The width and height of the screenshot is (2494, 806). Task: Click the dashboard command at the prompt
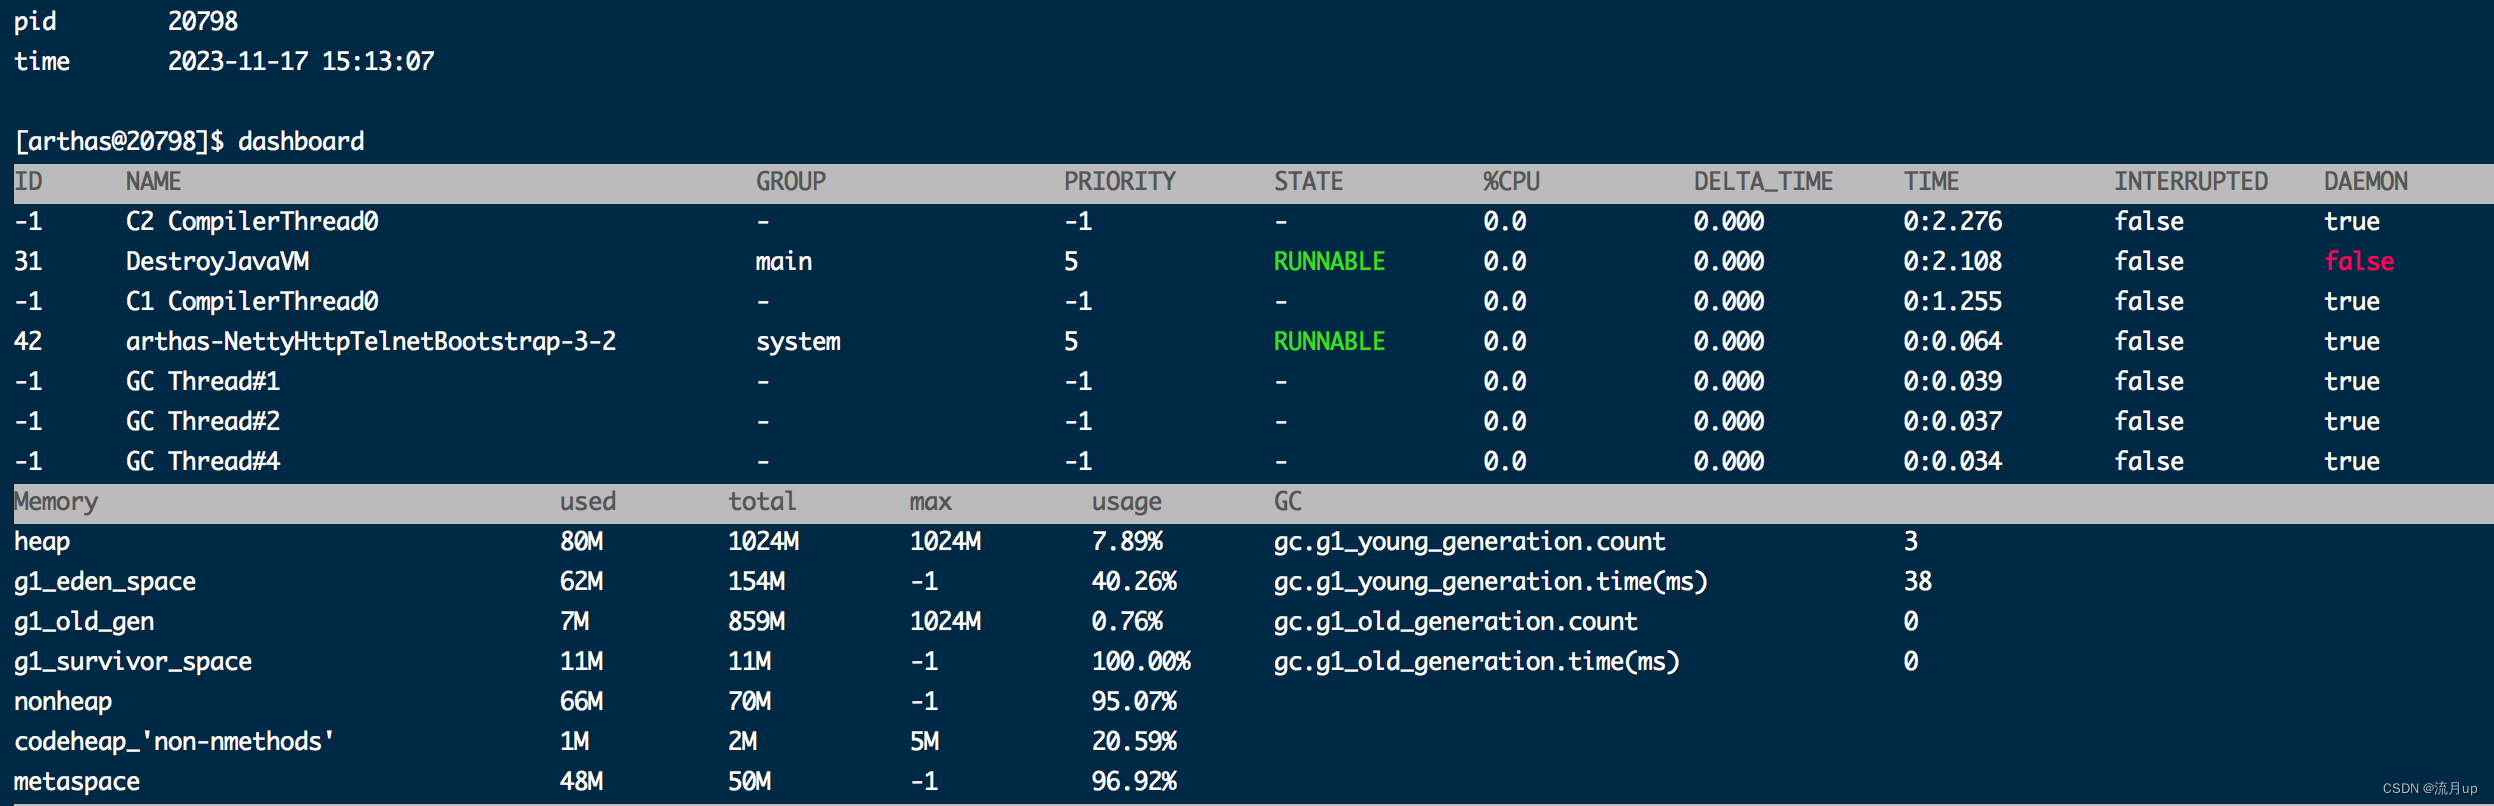301,141
